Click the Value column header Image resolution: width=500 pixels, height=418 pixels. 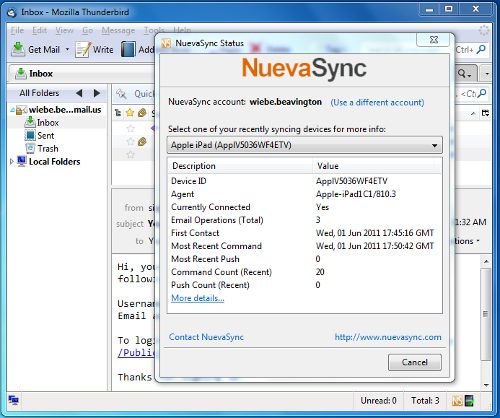click(377, 166)
